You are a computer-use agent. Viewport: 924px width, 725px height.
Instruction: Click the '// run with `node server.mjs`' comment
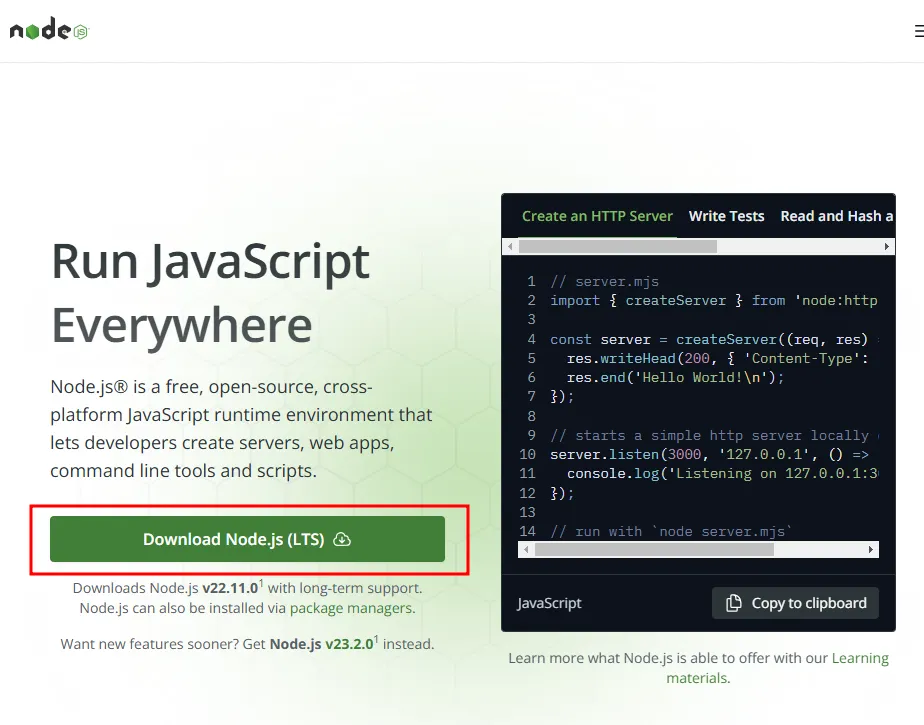click(x=671, y=531)
